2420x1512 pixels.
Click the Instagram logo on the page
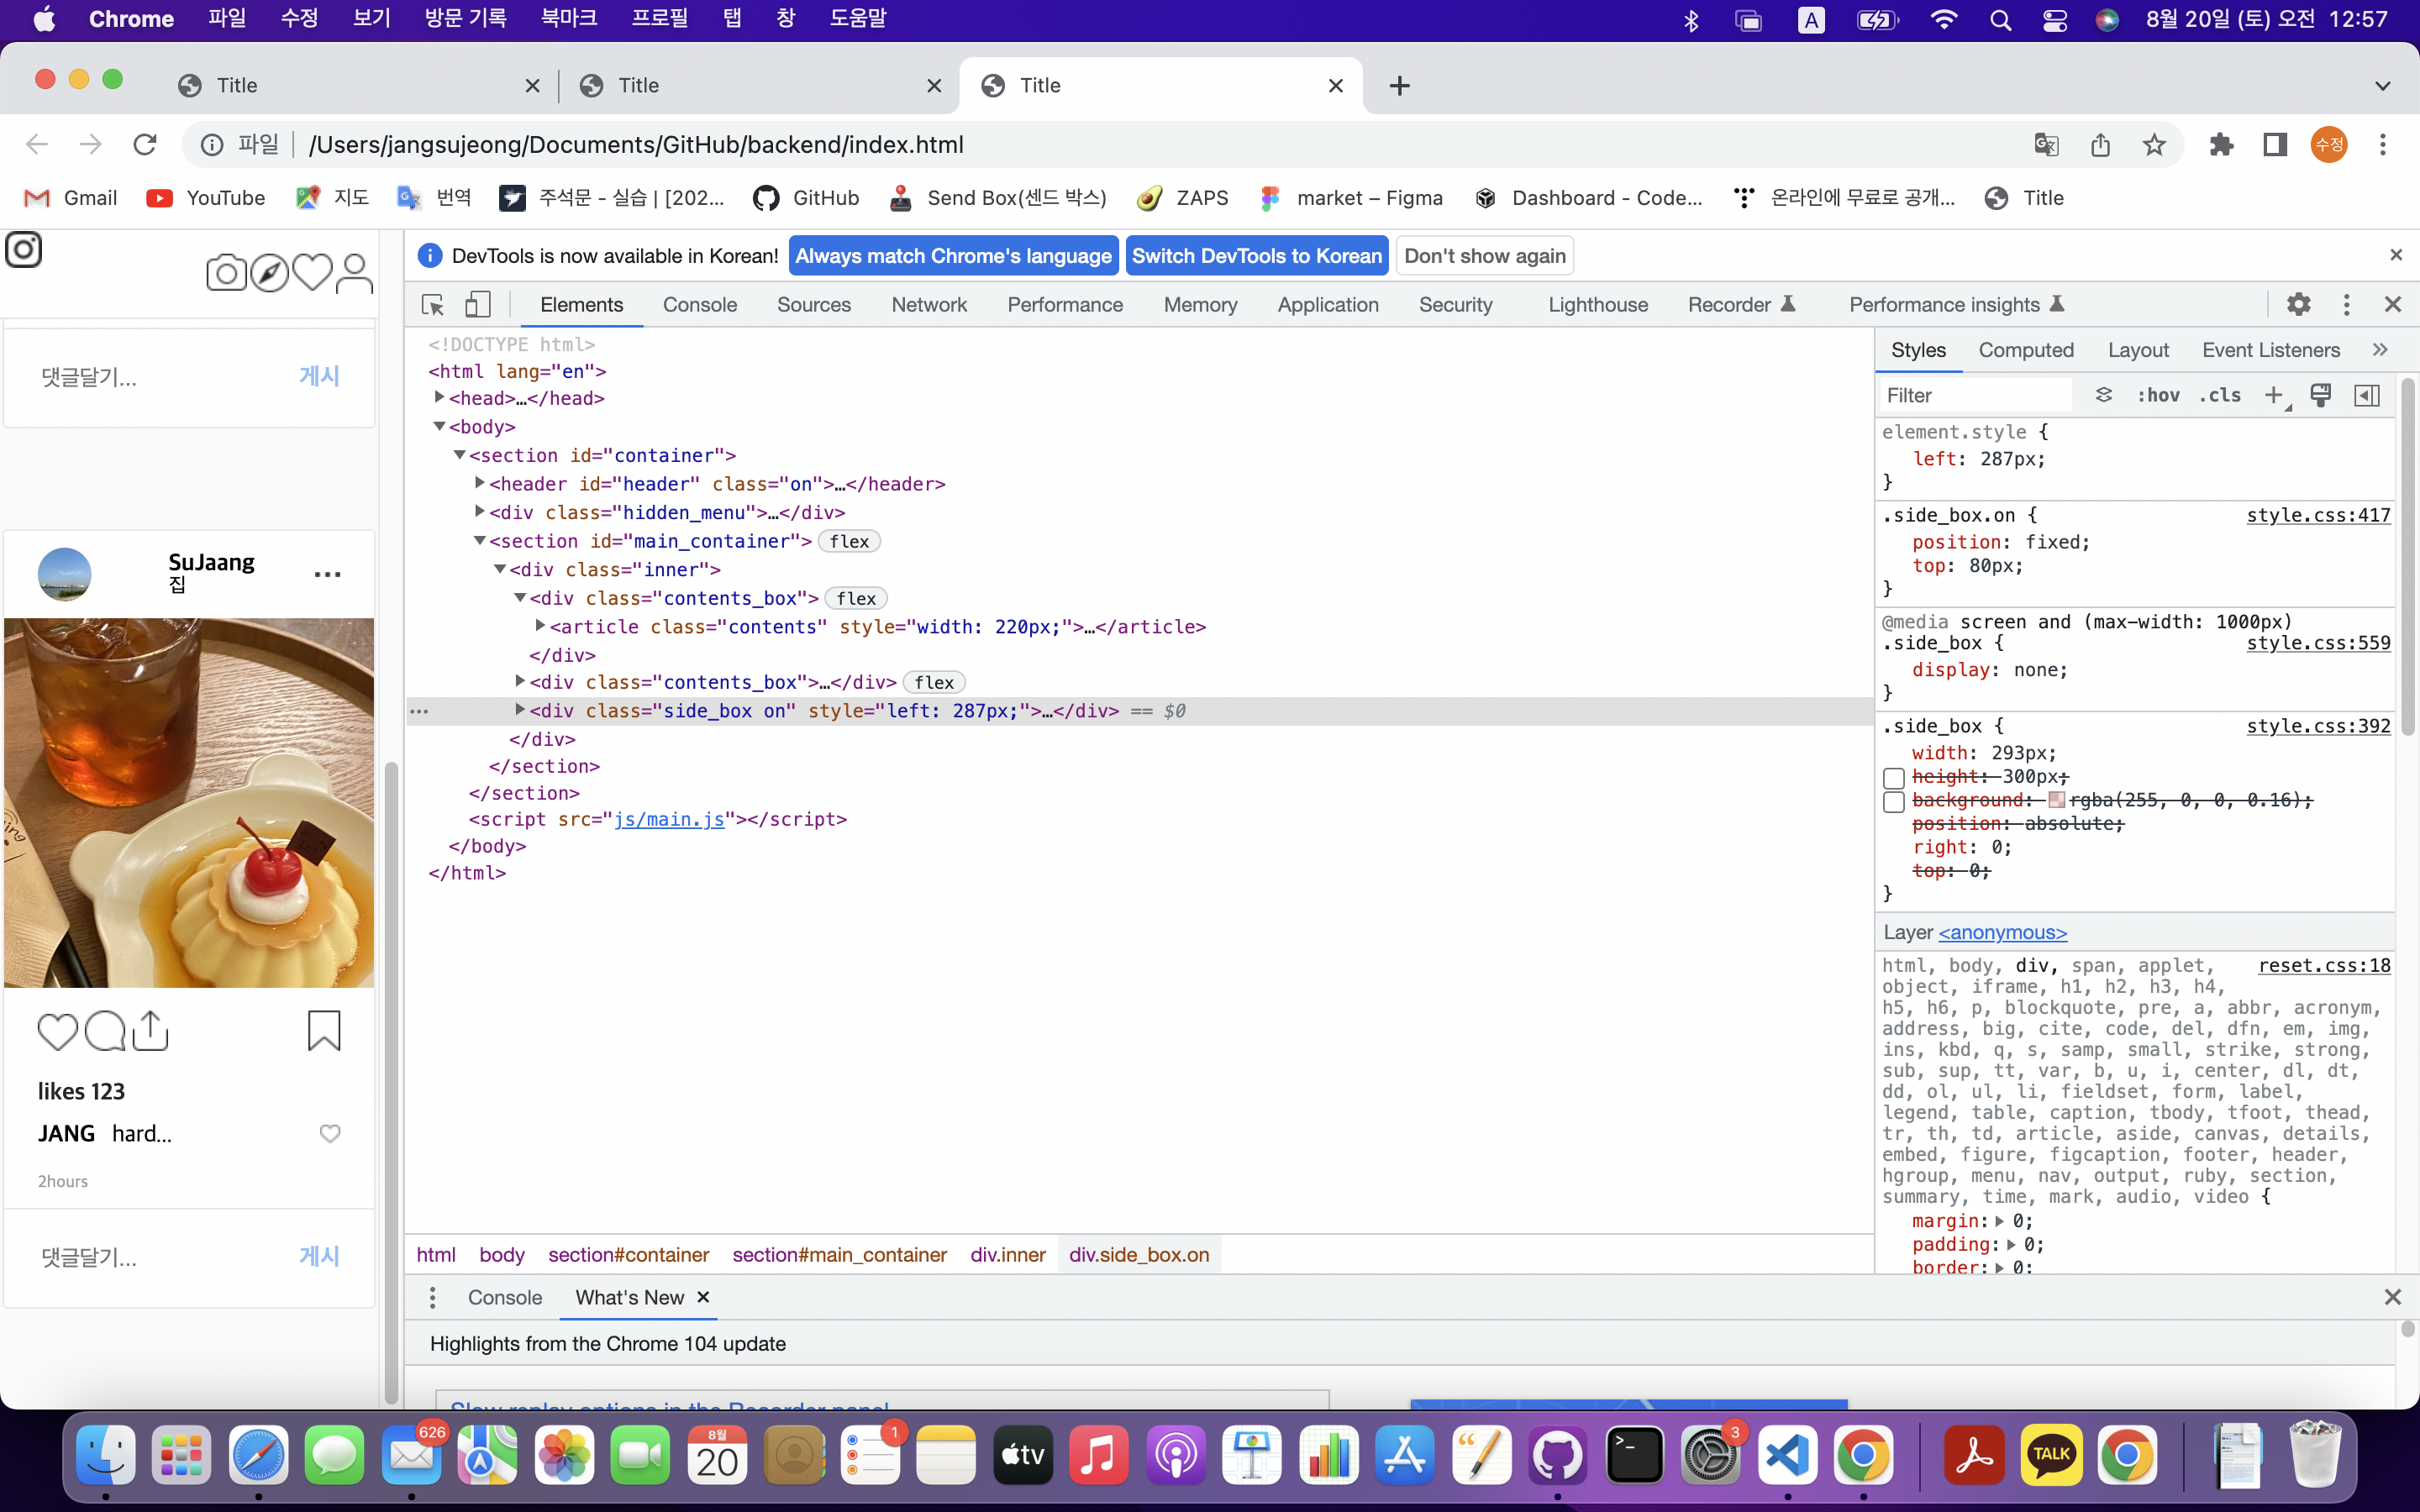(x=24, y=249)
